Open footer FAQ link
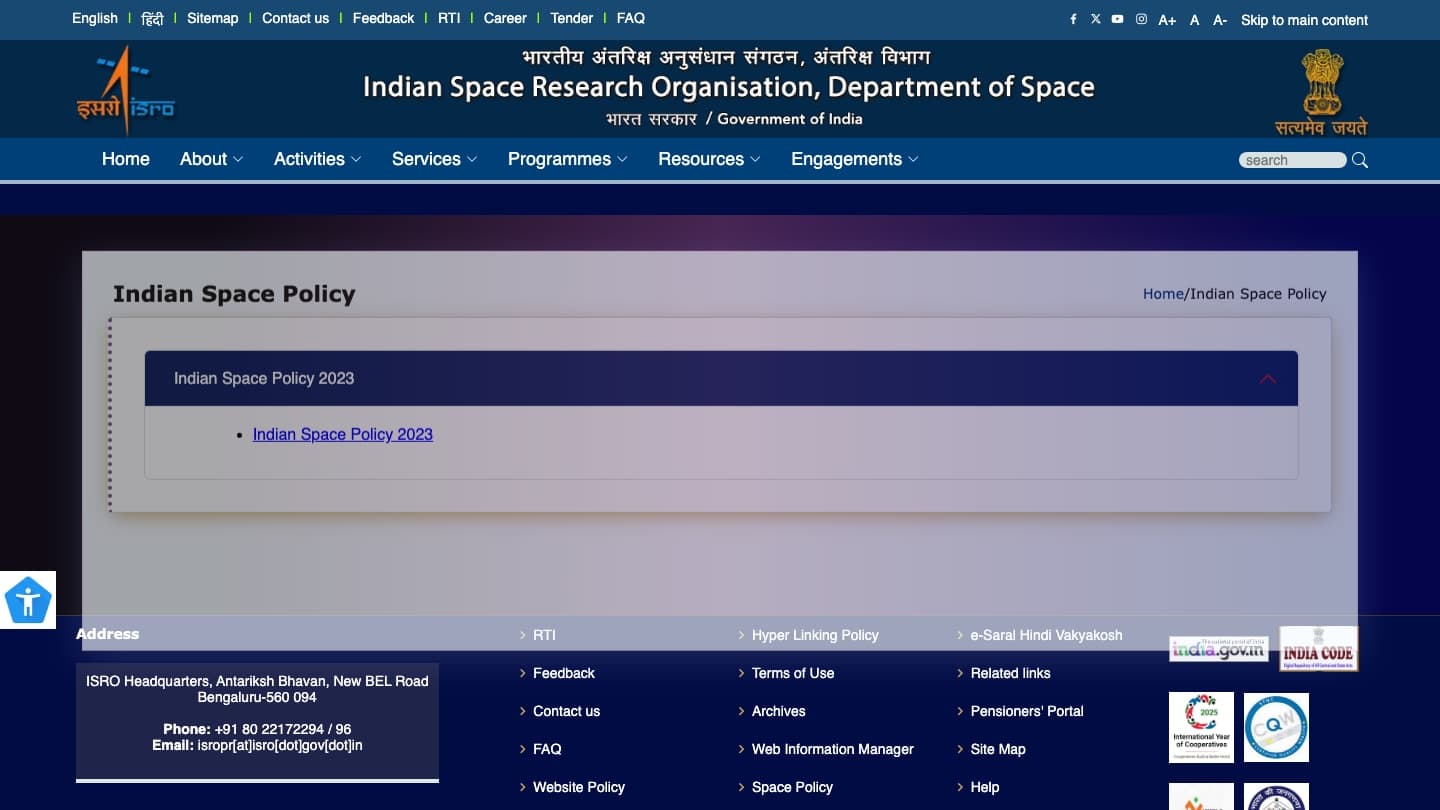The image size is (1440, 810). click(547, 749)
